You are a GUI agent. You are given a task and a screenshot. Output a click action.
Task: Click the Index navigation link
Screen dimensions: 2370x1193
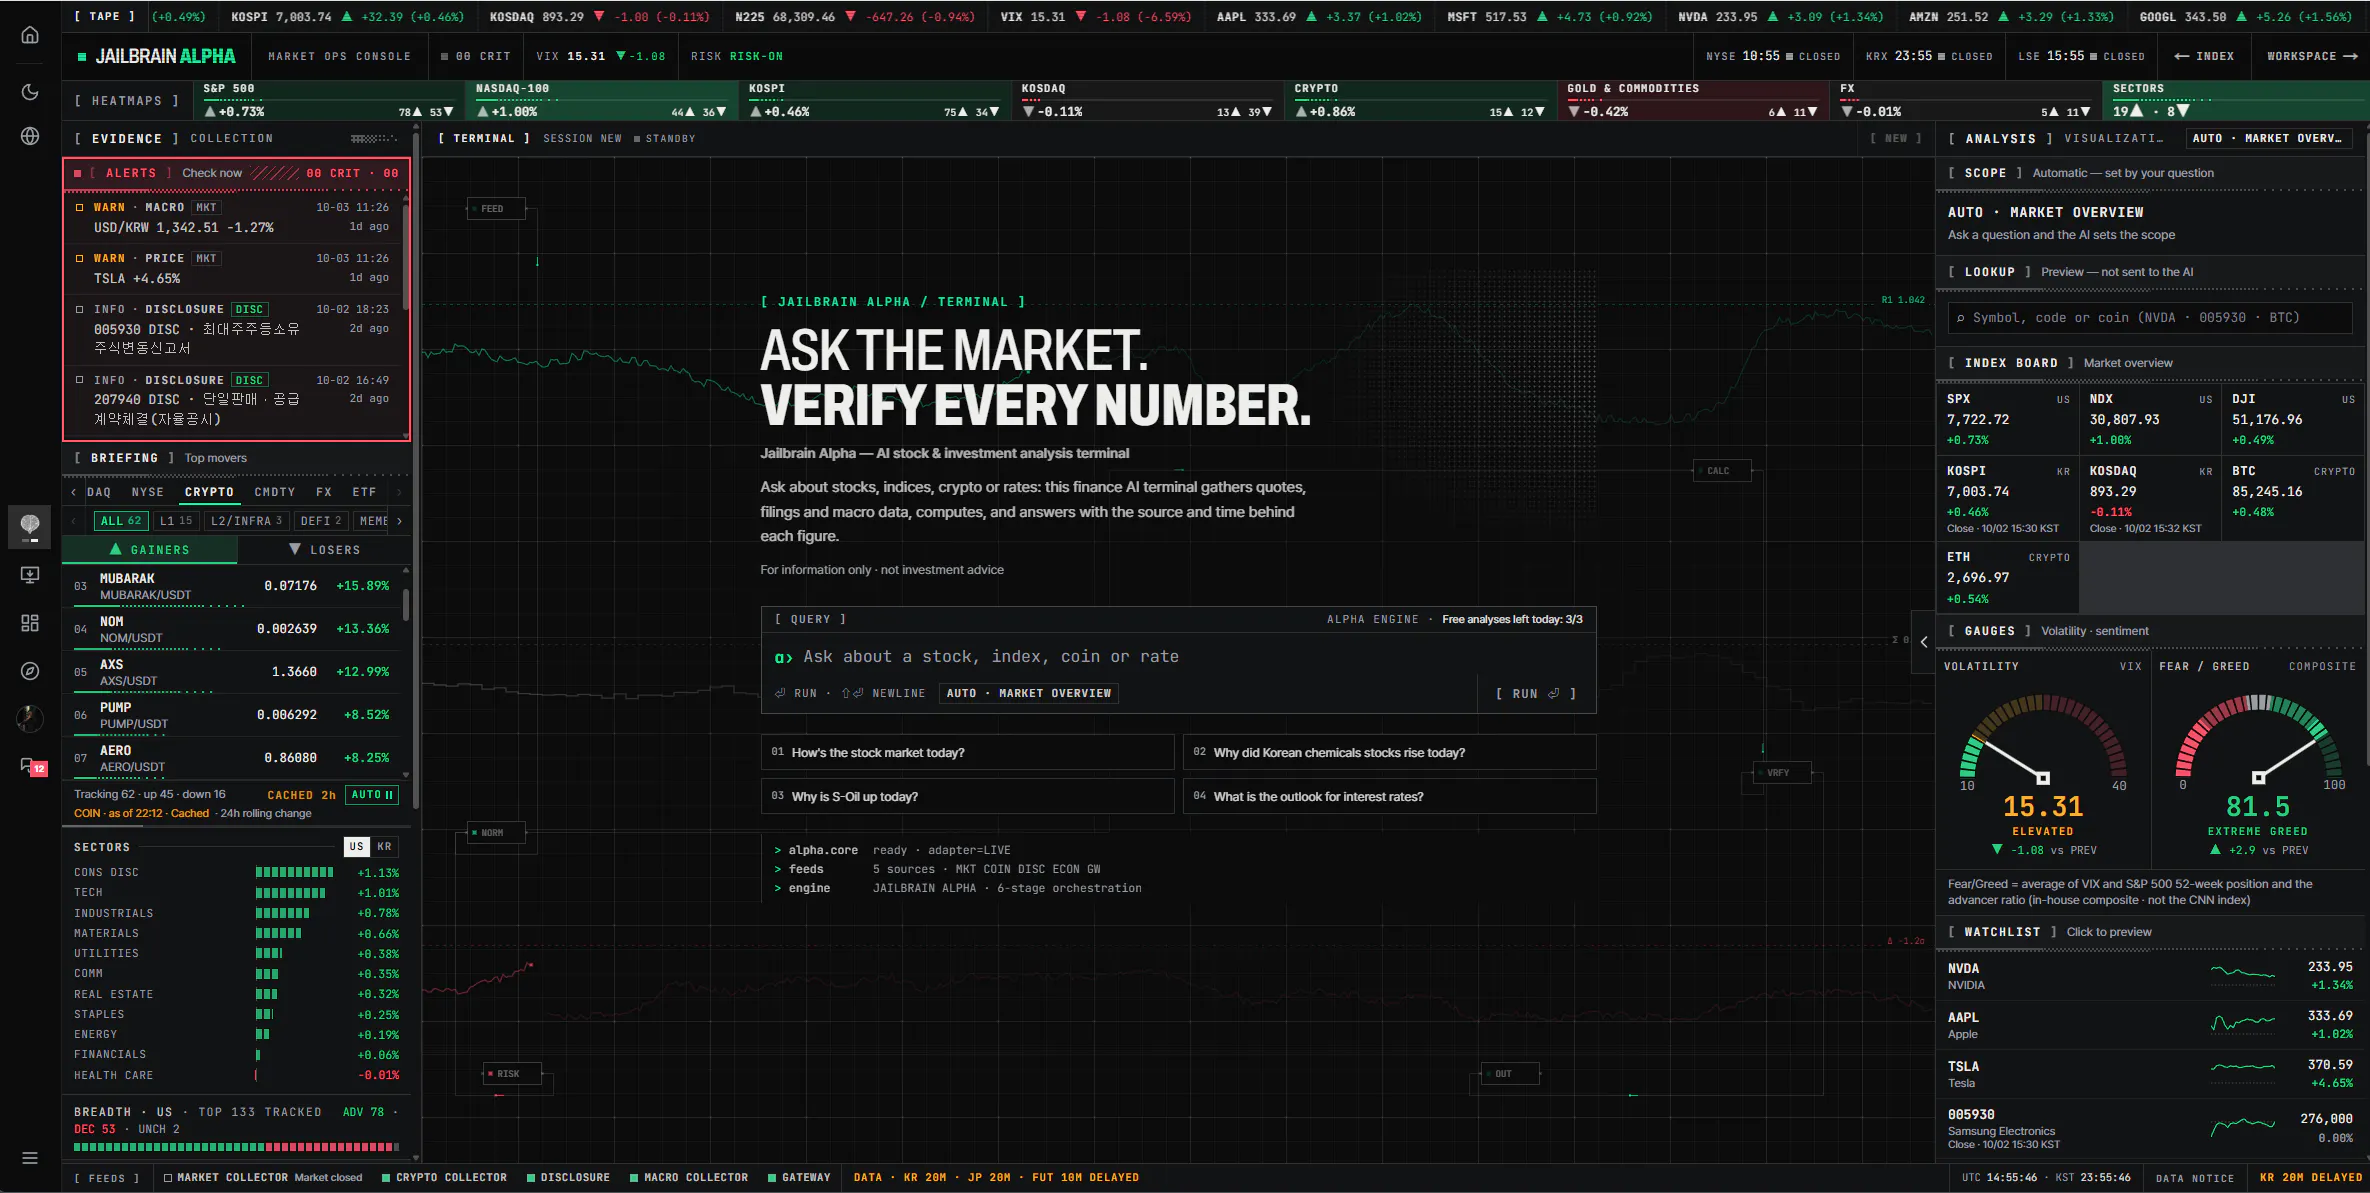[x=2204, y=57]
